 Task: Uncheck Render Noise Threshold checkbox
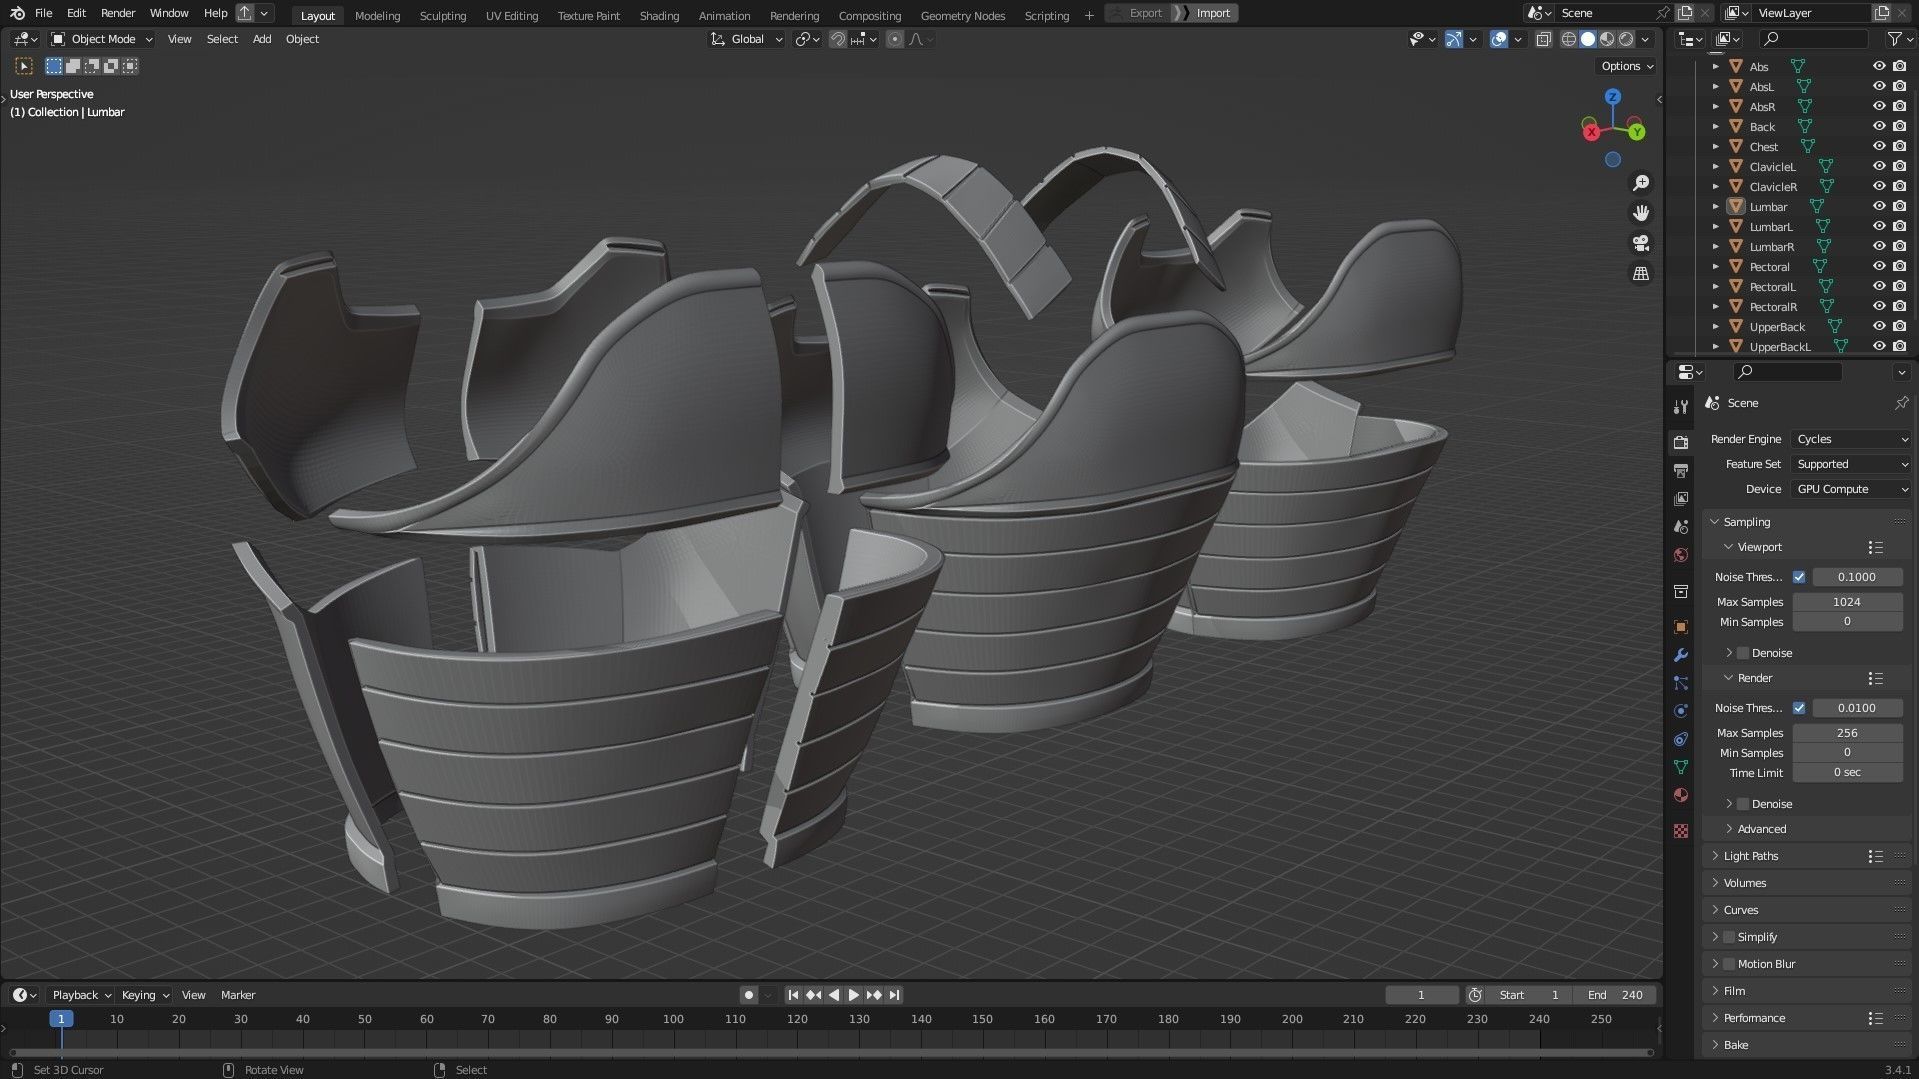tap(1799, 708)
